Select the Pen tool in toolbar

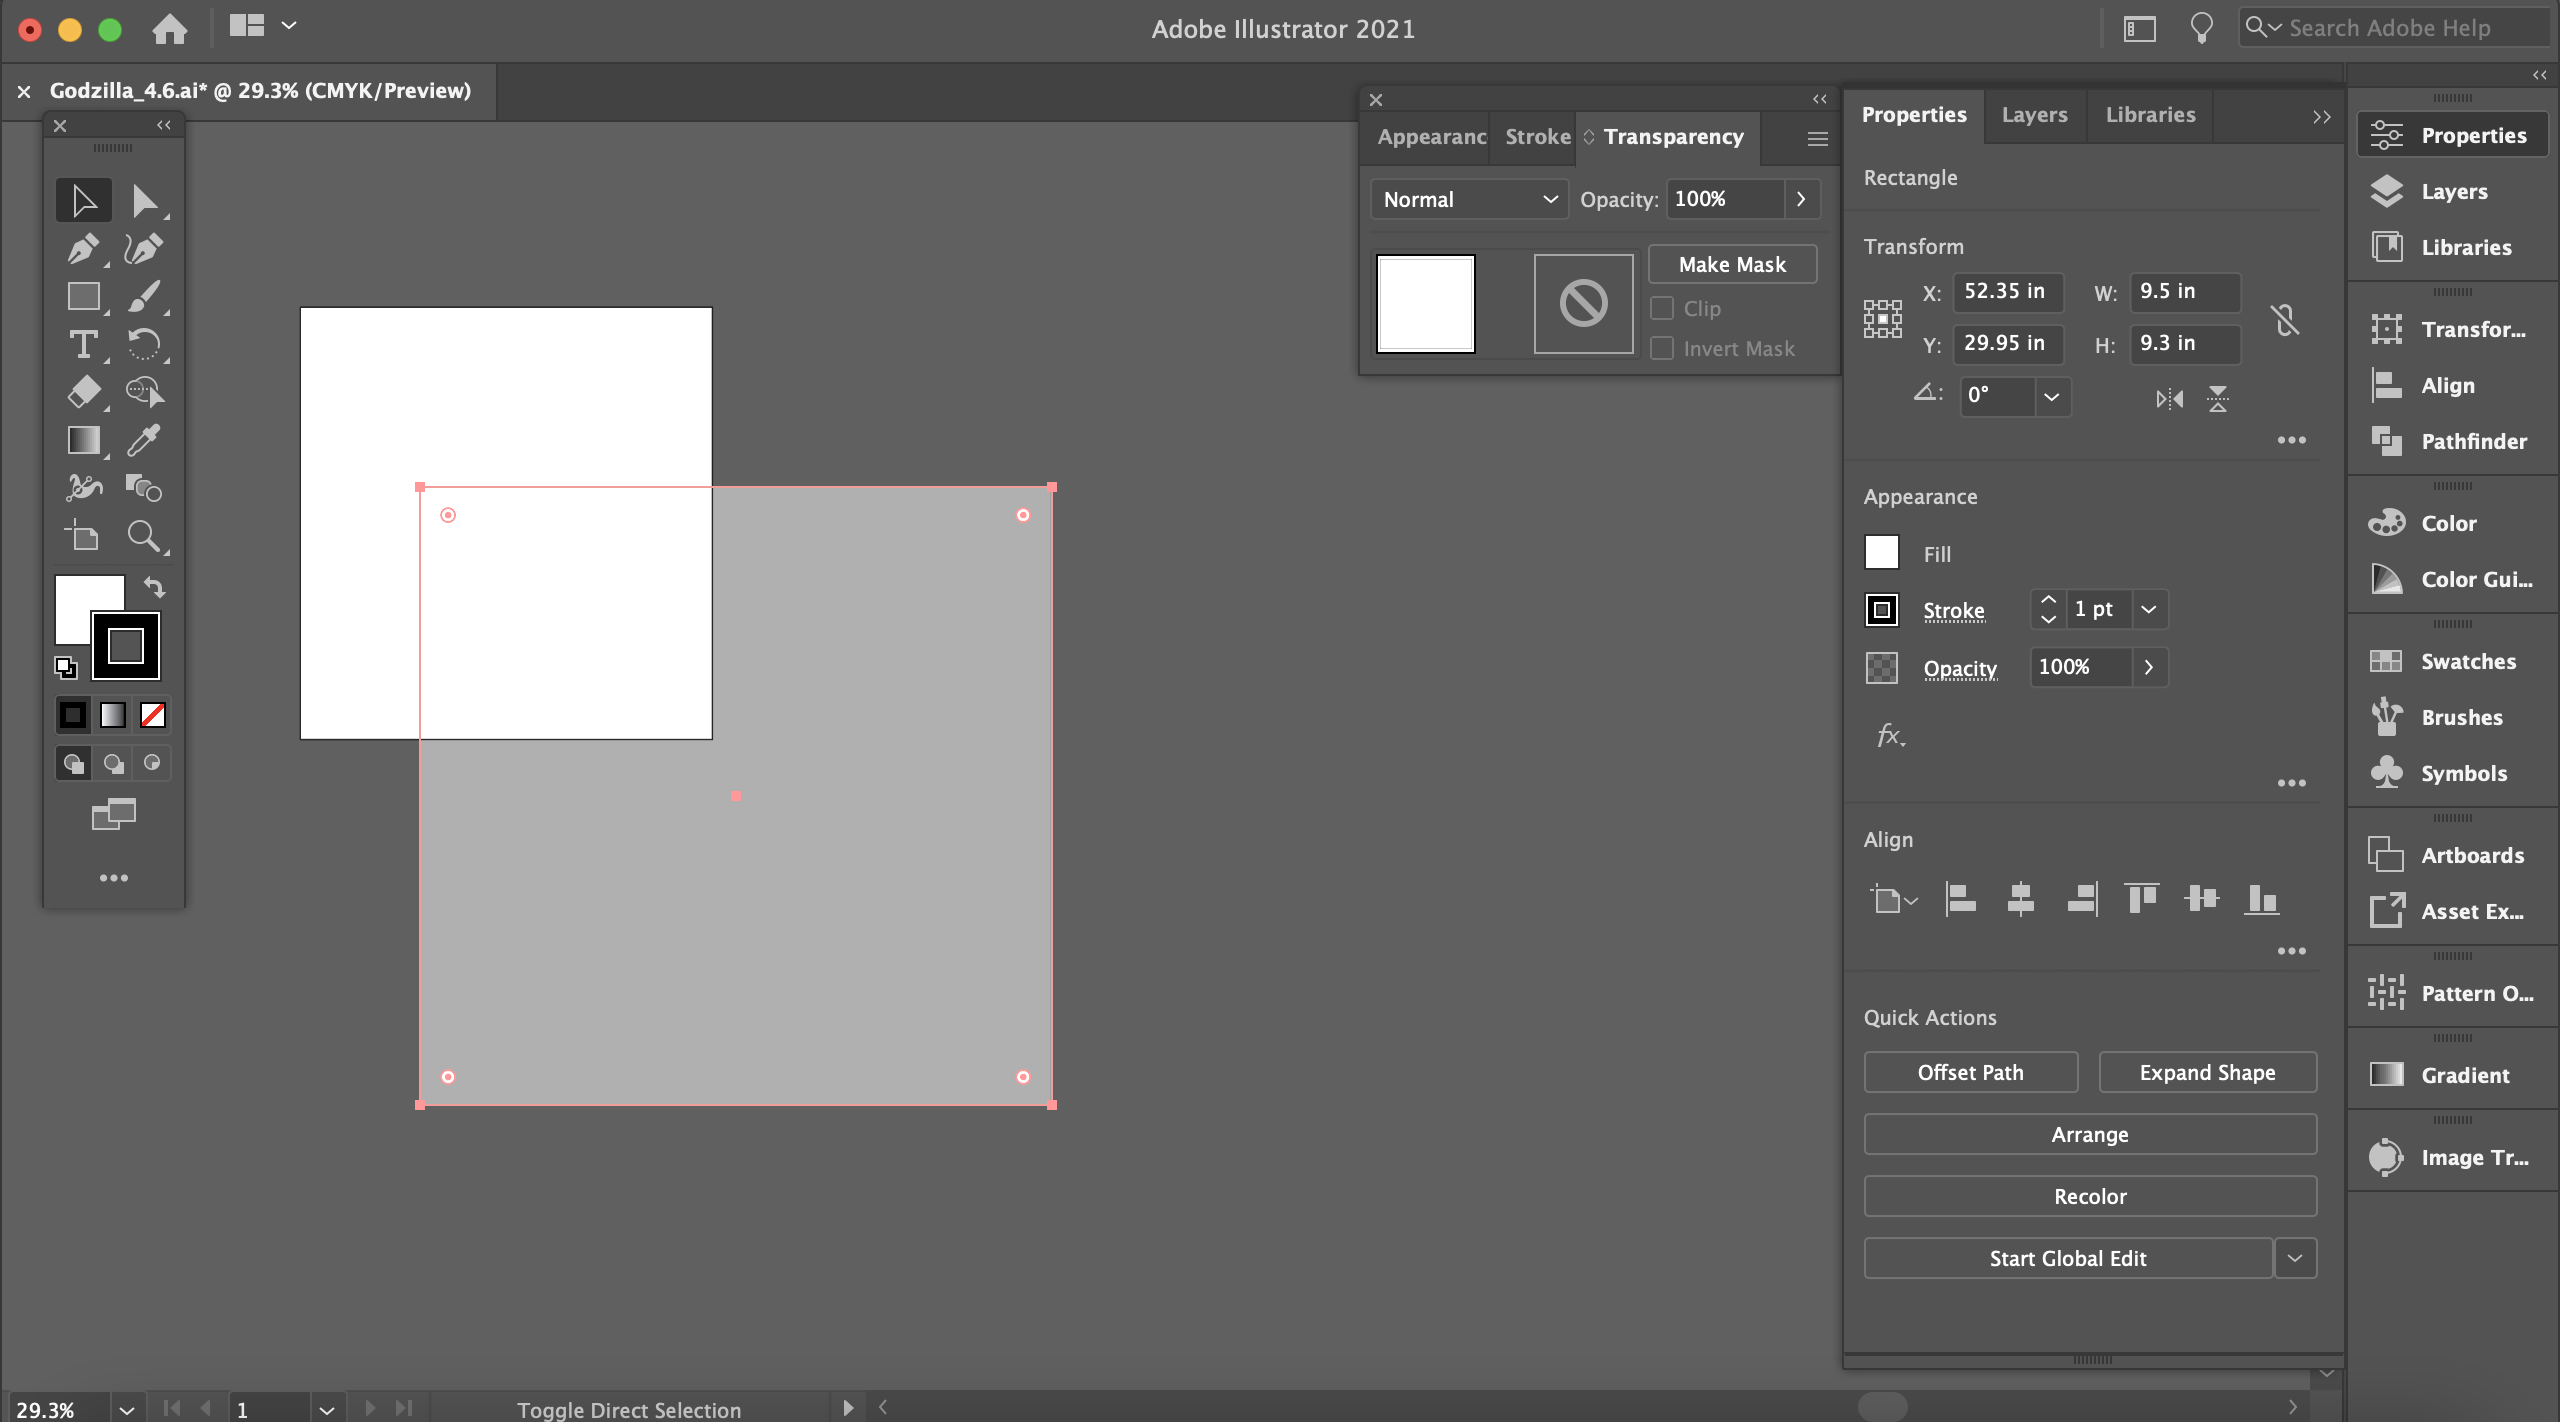tap(81, 247)
